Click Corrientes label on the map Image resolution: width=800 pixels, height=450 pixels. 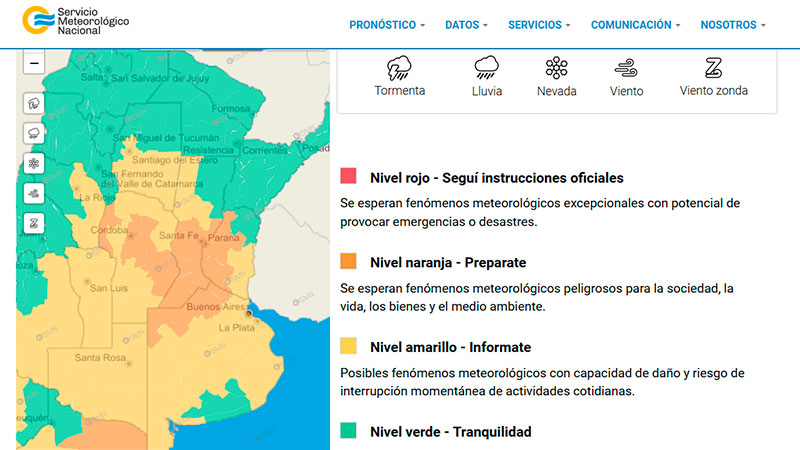click(265, 151)
